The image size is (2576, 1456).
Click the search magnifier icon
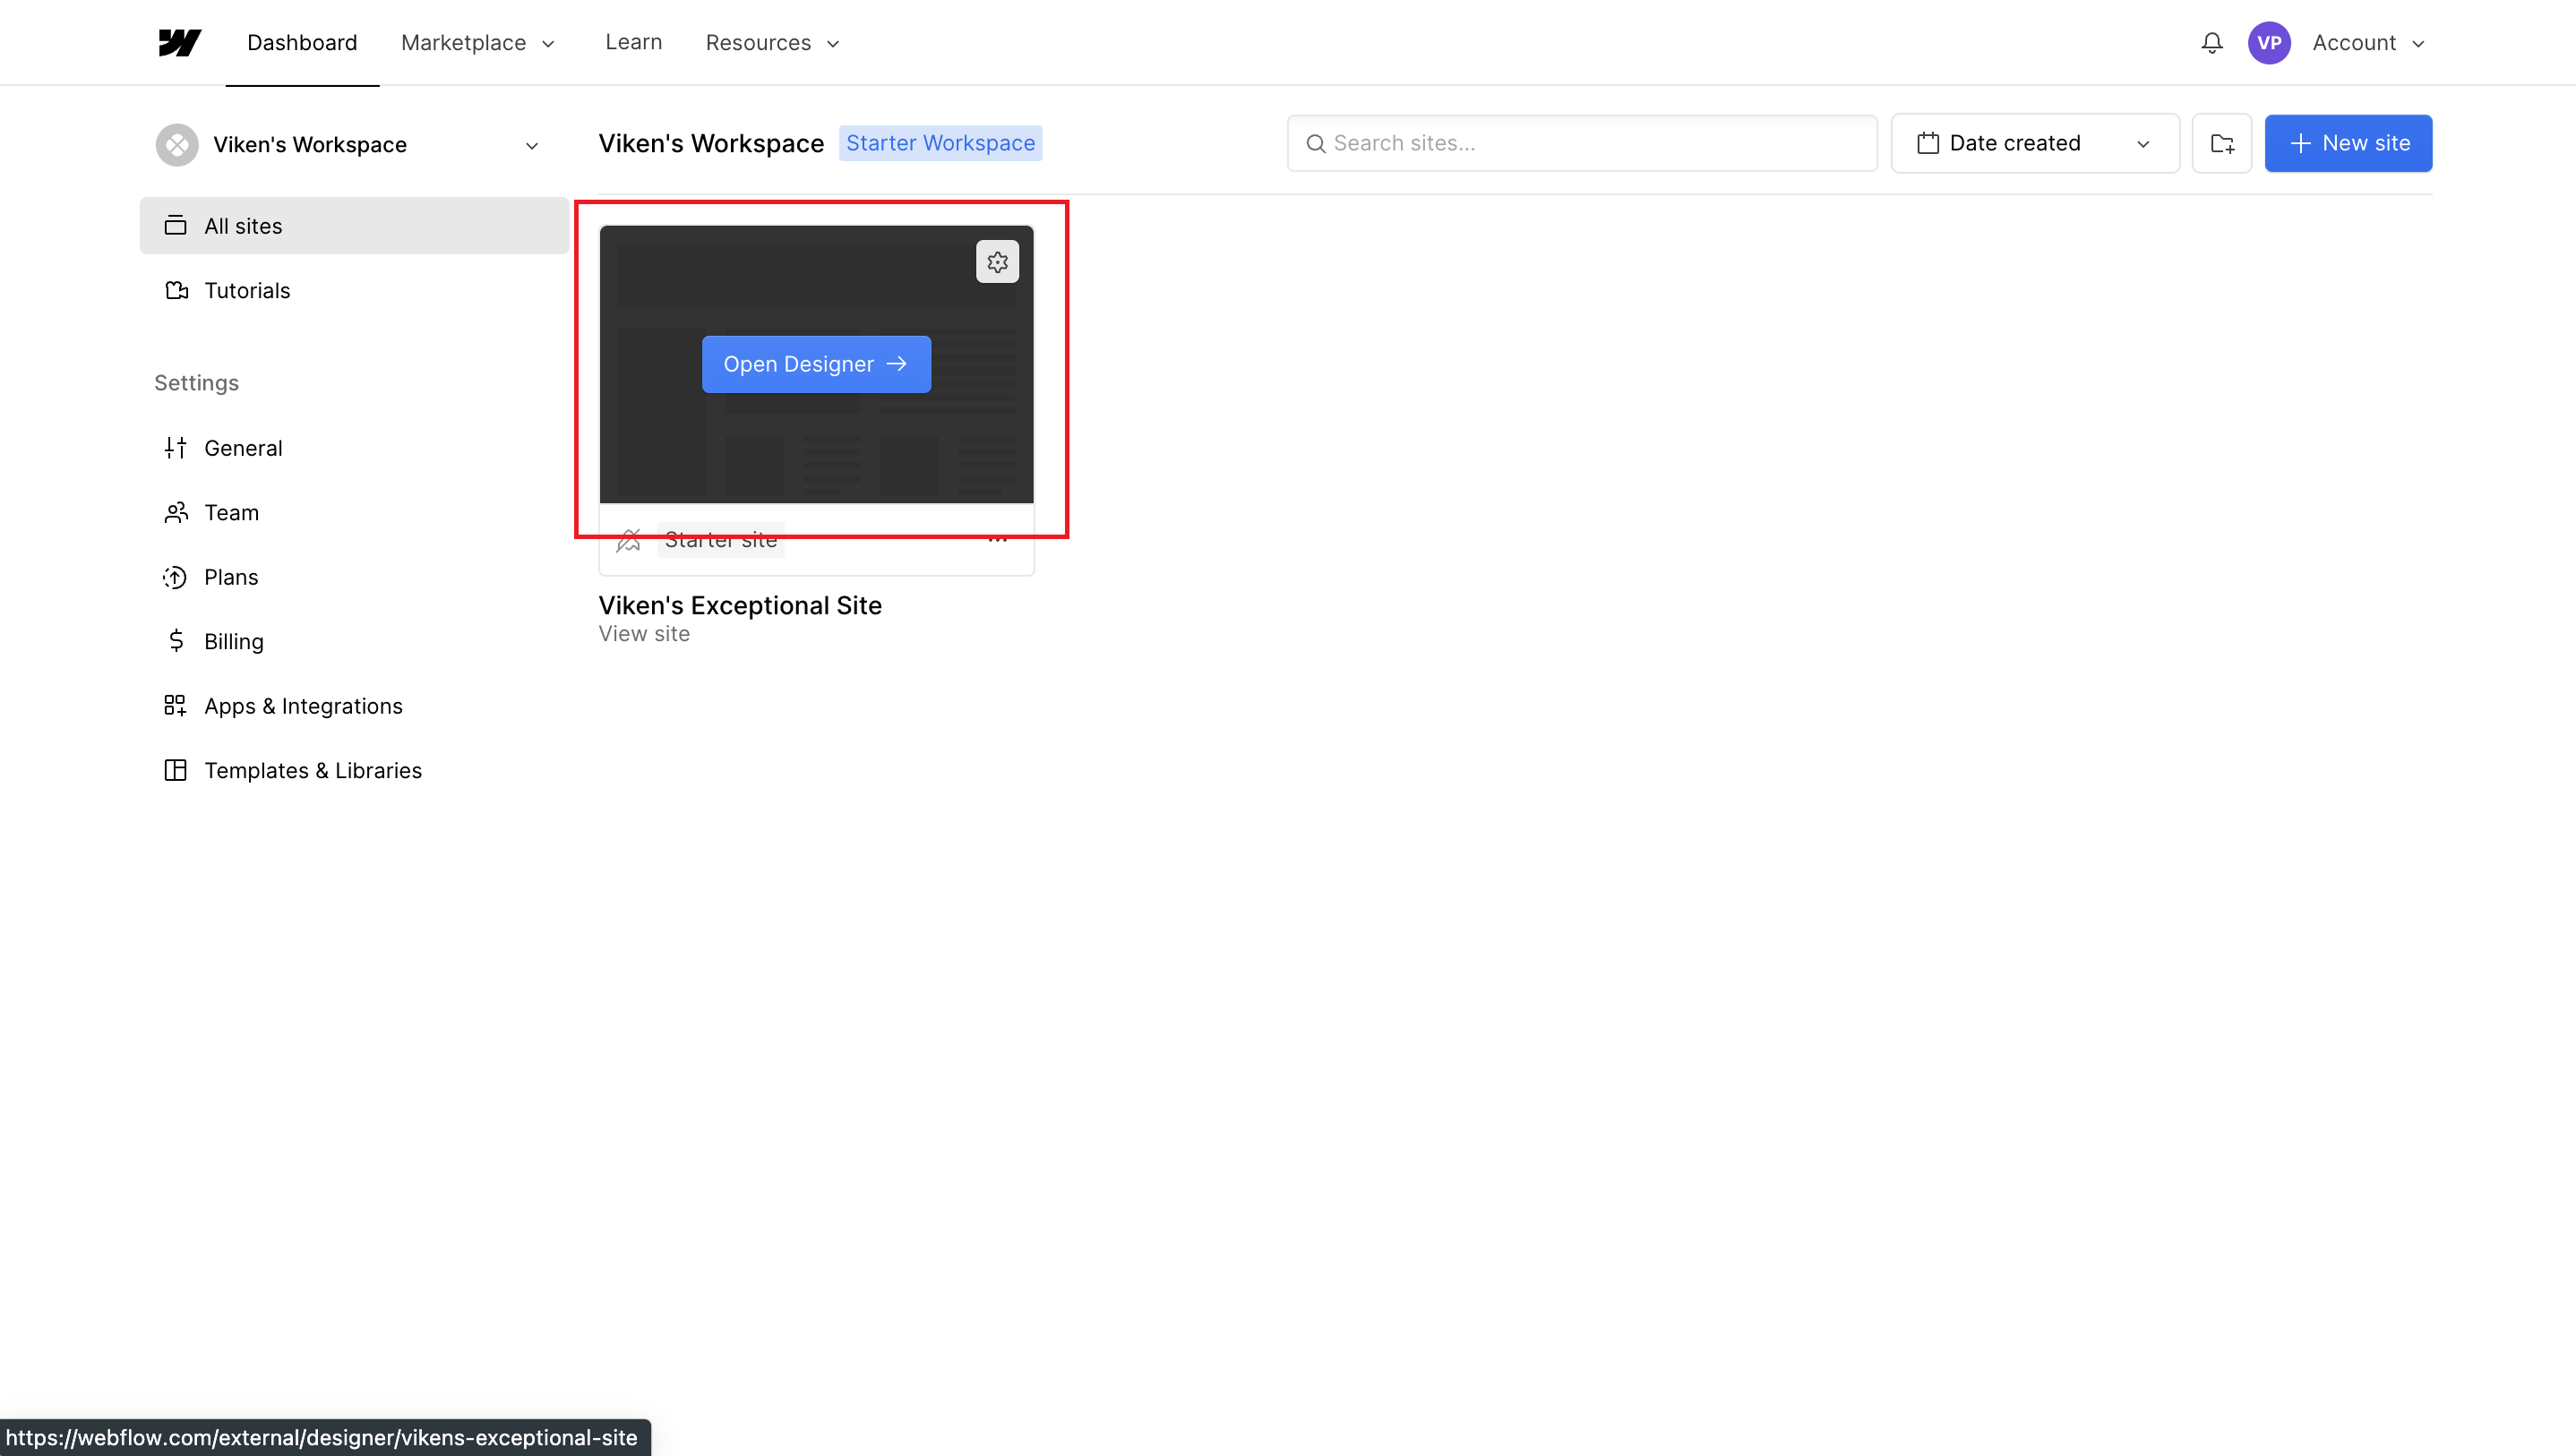(x=1316, y=144)
